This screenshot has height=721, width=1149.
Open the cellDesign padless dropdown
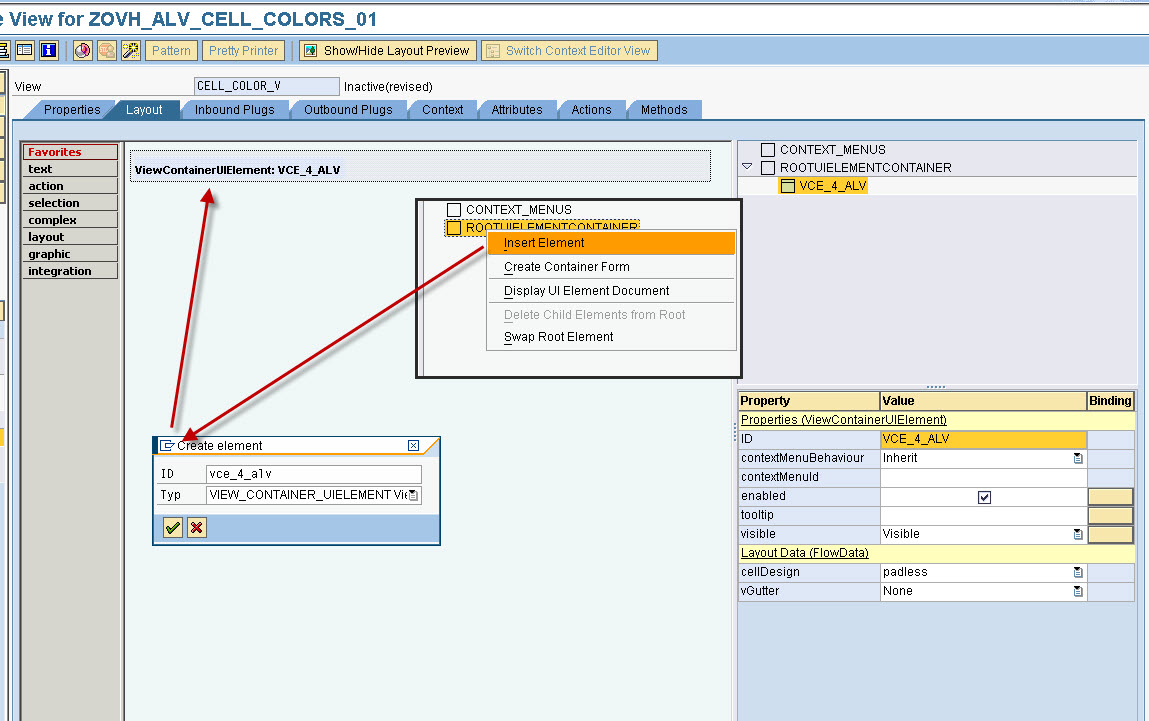click(1078, 572)
